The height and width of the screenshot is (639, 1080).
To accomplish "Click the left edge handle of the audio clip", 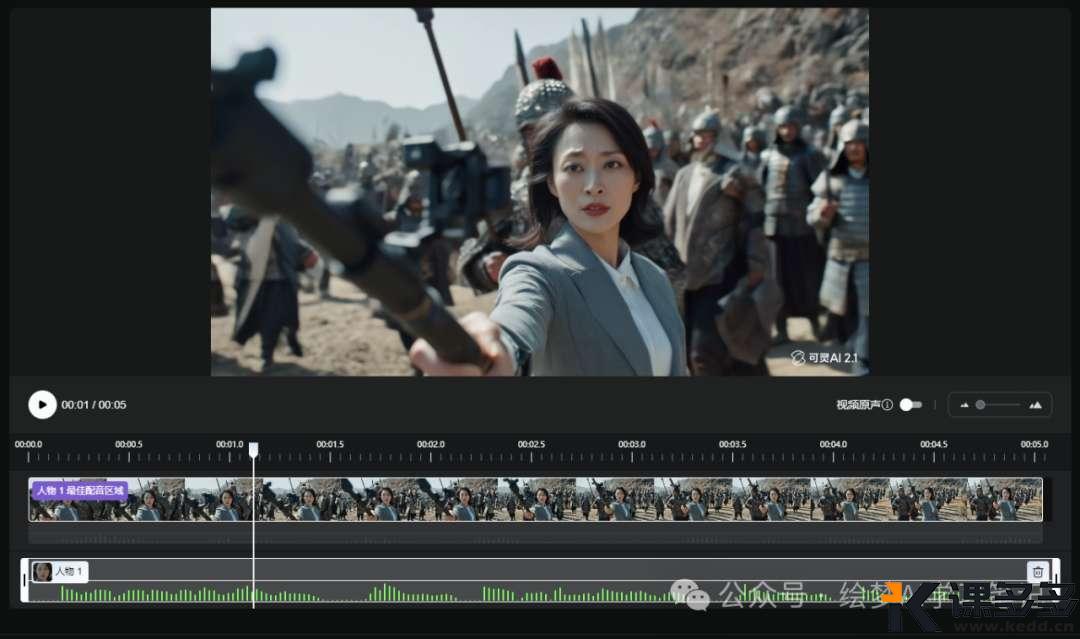I will pyautogui.click(x=25, y=580).
